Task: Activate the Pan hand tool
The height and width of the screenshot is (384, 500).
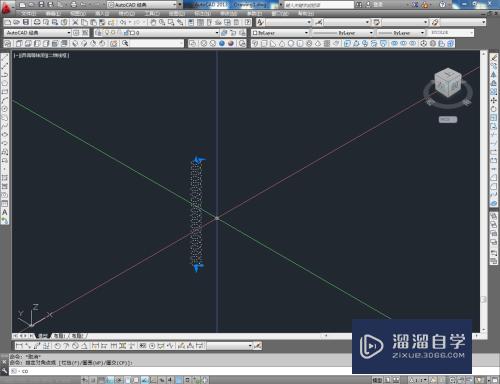Action: 153,22
